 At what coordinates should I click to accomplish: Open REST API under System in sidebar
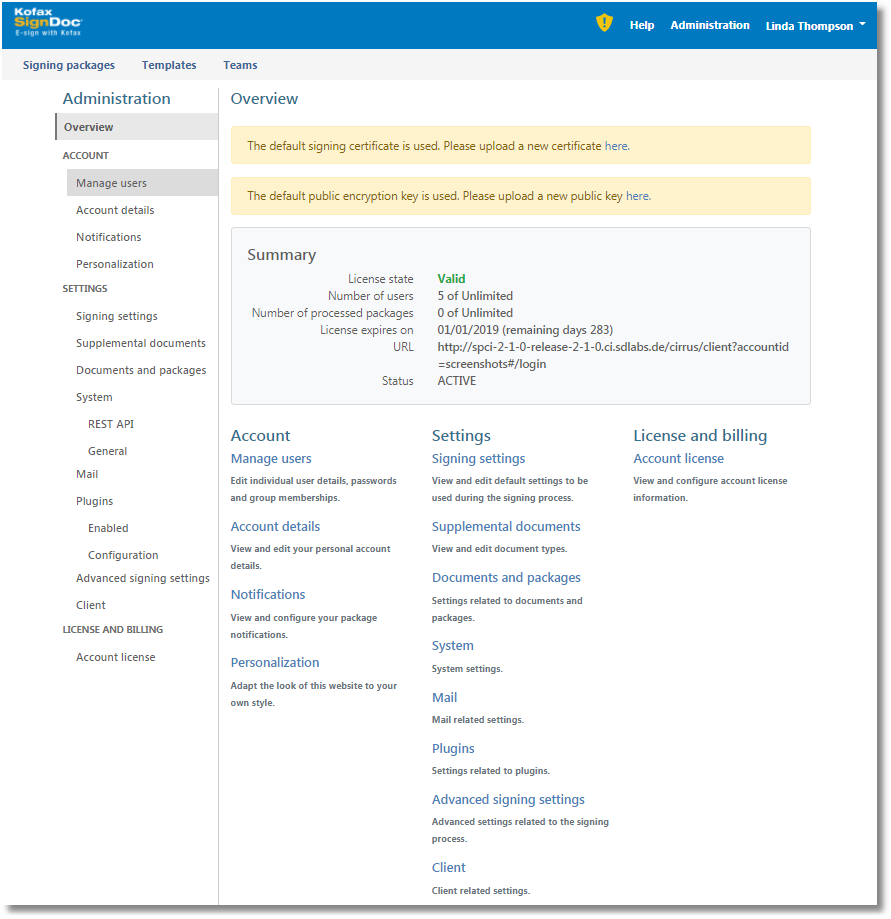111,424
